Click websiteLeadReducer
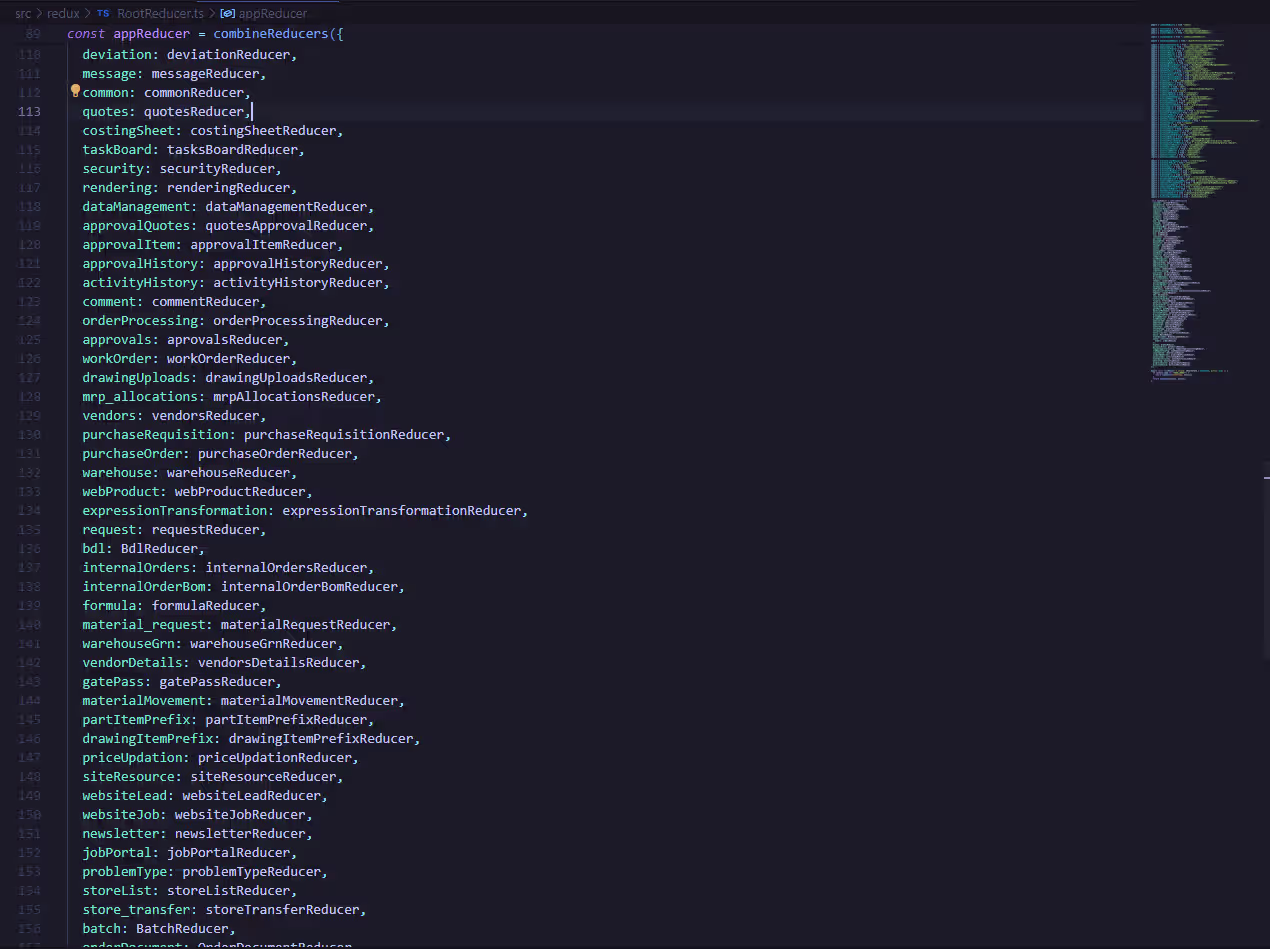 pos(251,795)
